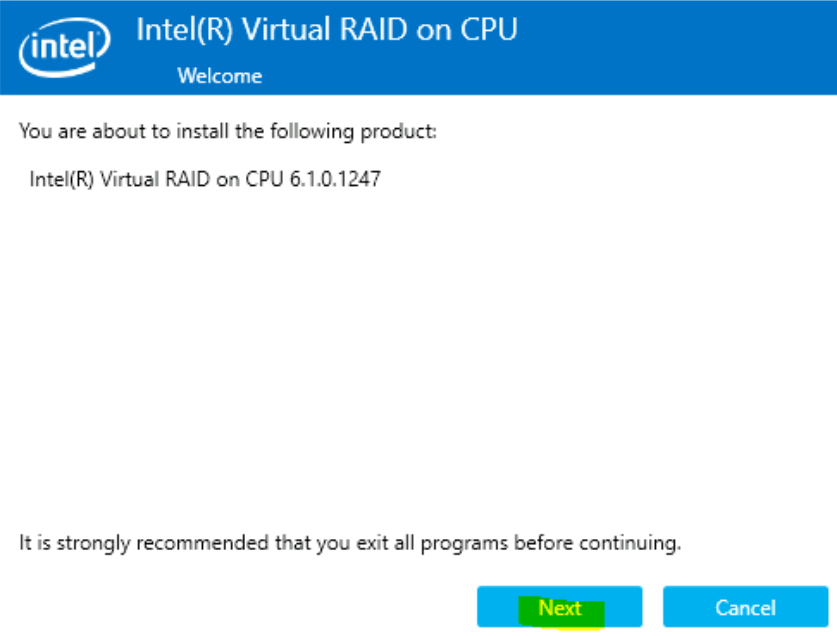
Task: Click the exit all programs recommendation text
Action: (350, 544)
